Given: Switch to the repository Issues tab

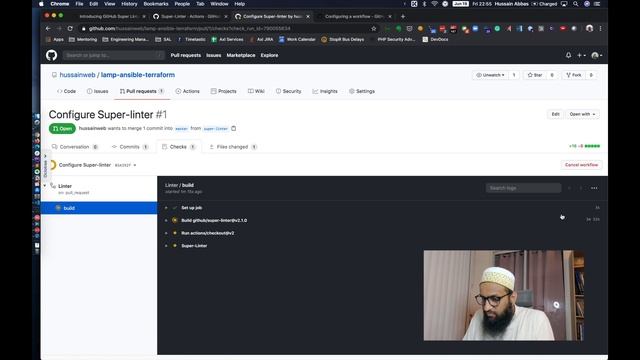Looking at the screenshot, I should [98, 91].
